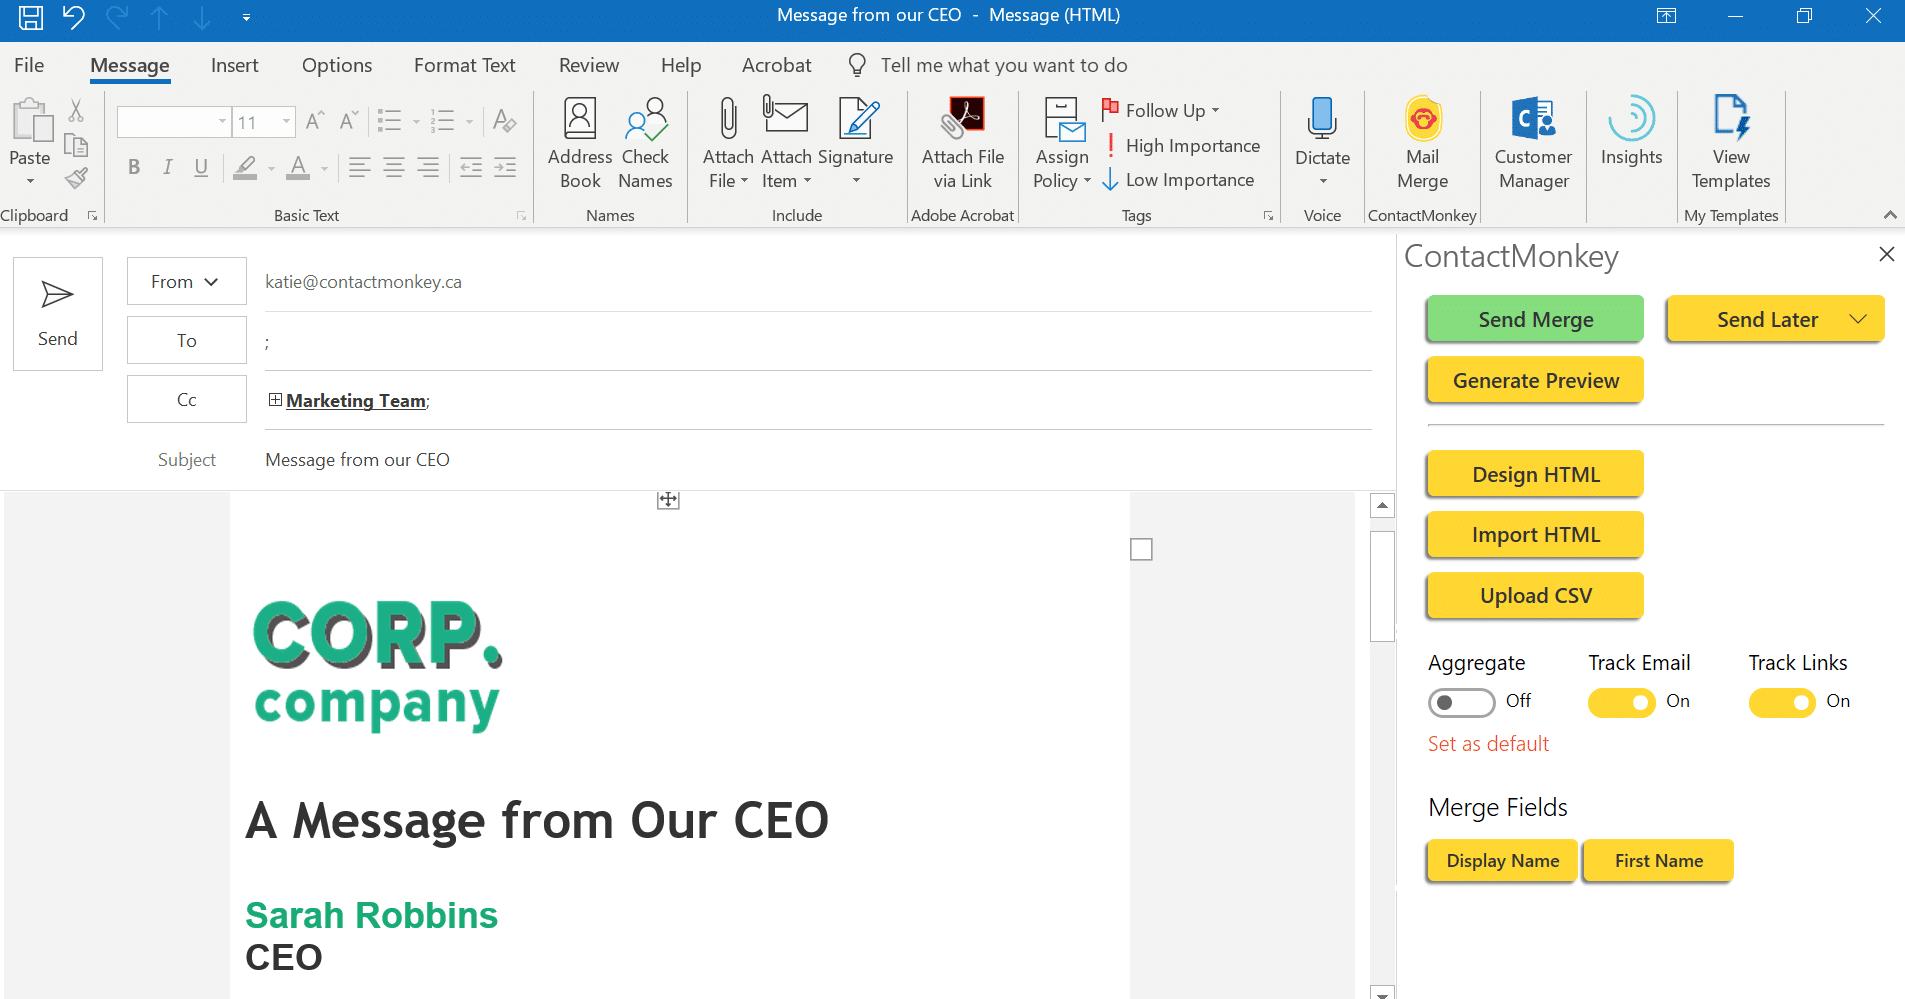Viewport: 1905px width, 999px height.
Task: Toggle italic formatting
Action: pos(168,167)
